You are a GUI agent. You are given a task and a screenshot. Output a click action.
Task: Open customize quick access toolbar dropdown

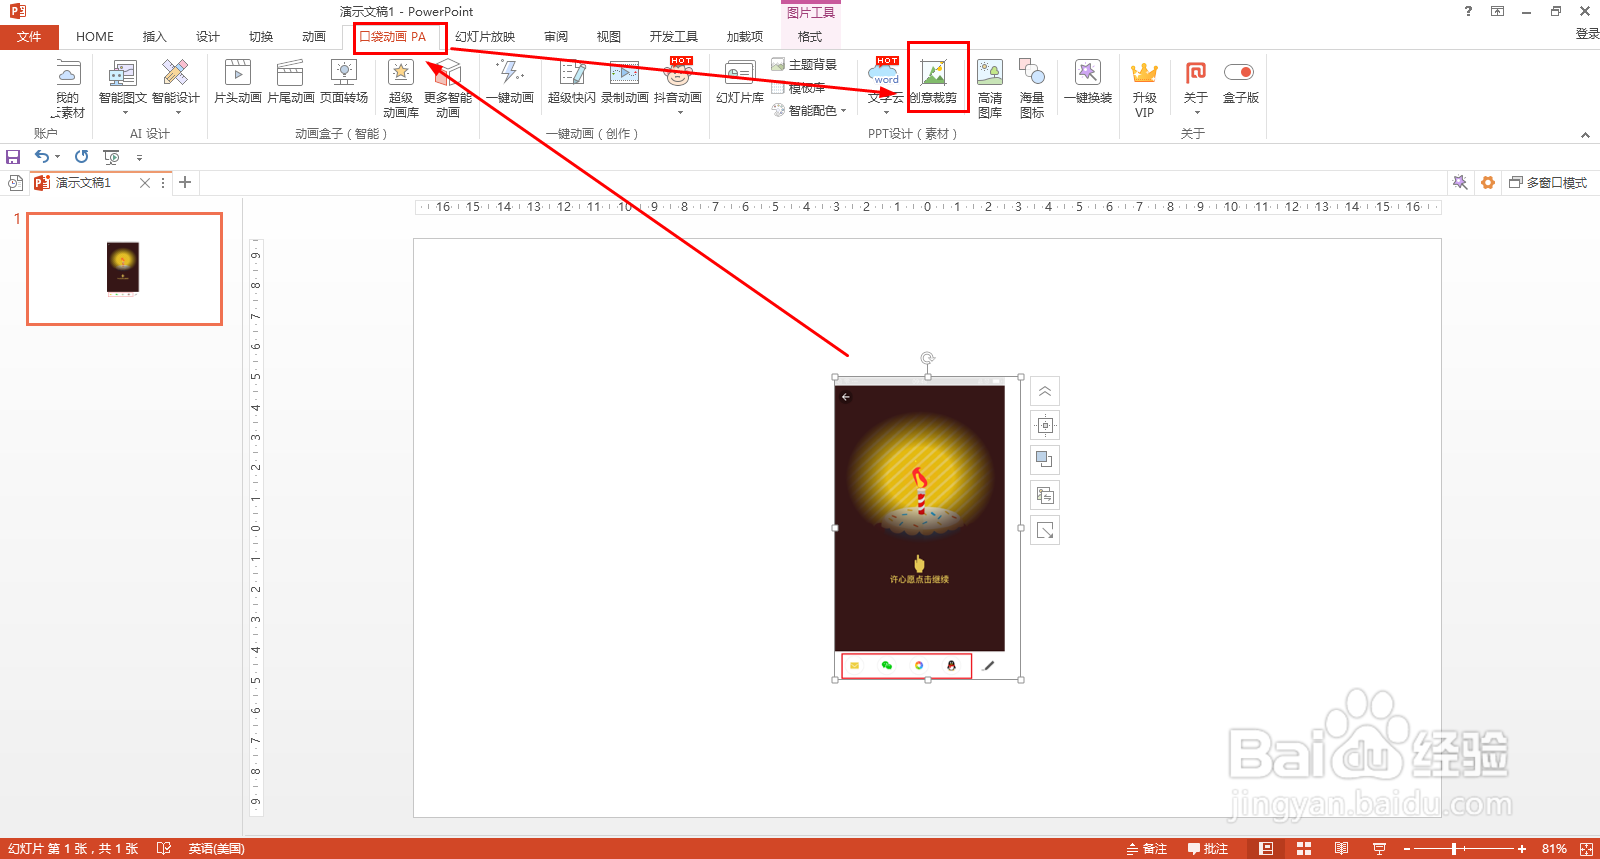pyautogui.click(x=139, y=158)
